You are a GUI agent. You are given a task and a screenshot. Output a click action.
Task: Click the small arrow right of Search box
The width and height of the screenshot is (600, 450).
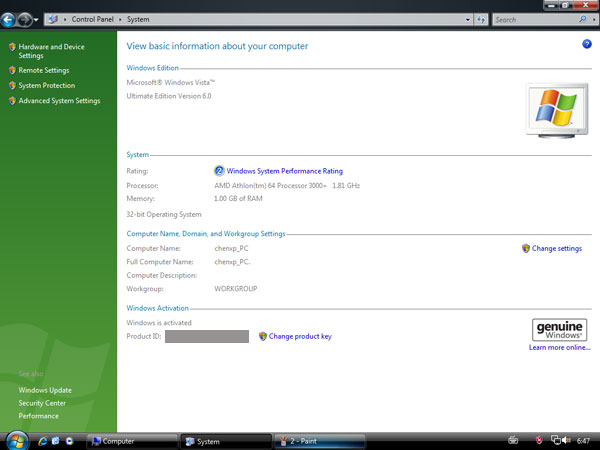(594, 20)
